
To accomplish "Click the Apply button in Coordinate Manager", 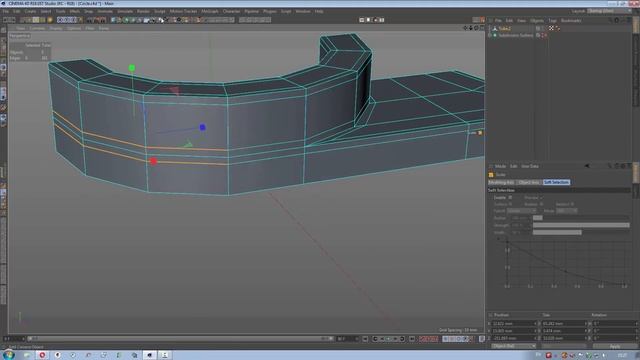I will pyautogui.click(x=615, y=346).
